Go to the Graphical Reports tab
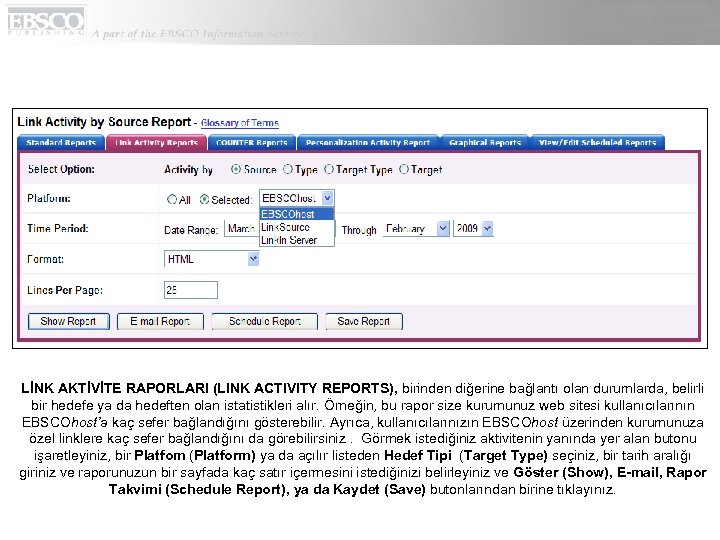 pos(485,143)
